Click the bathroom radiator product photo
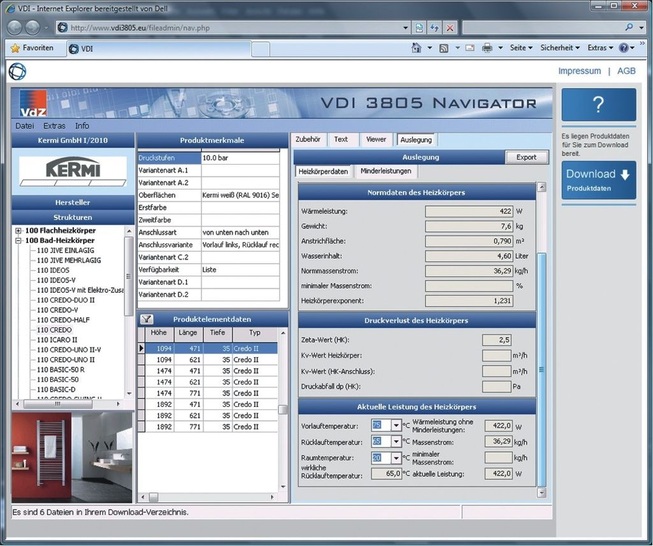Screen dimensions: 653x546 (72, 457)
